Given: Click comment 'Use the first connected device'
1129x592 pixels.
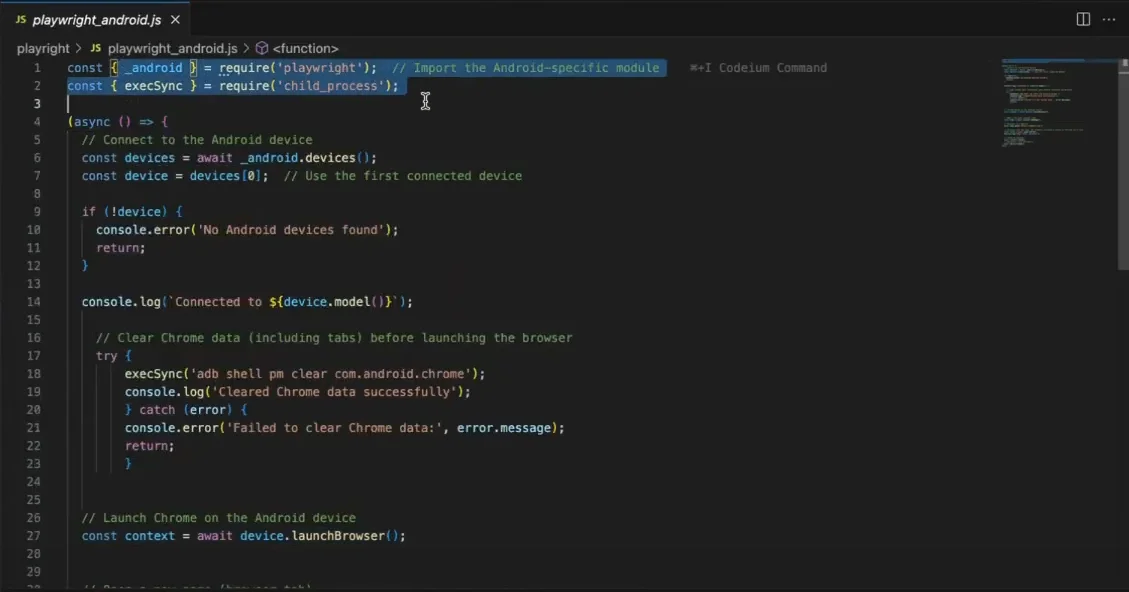Looking at the screenshot, I should tap(413, 176).
